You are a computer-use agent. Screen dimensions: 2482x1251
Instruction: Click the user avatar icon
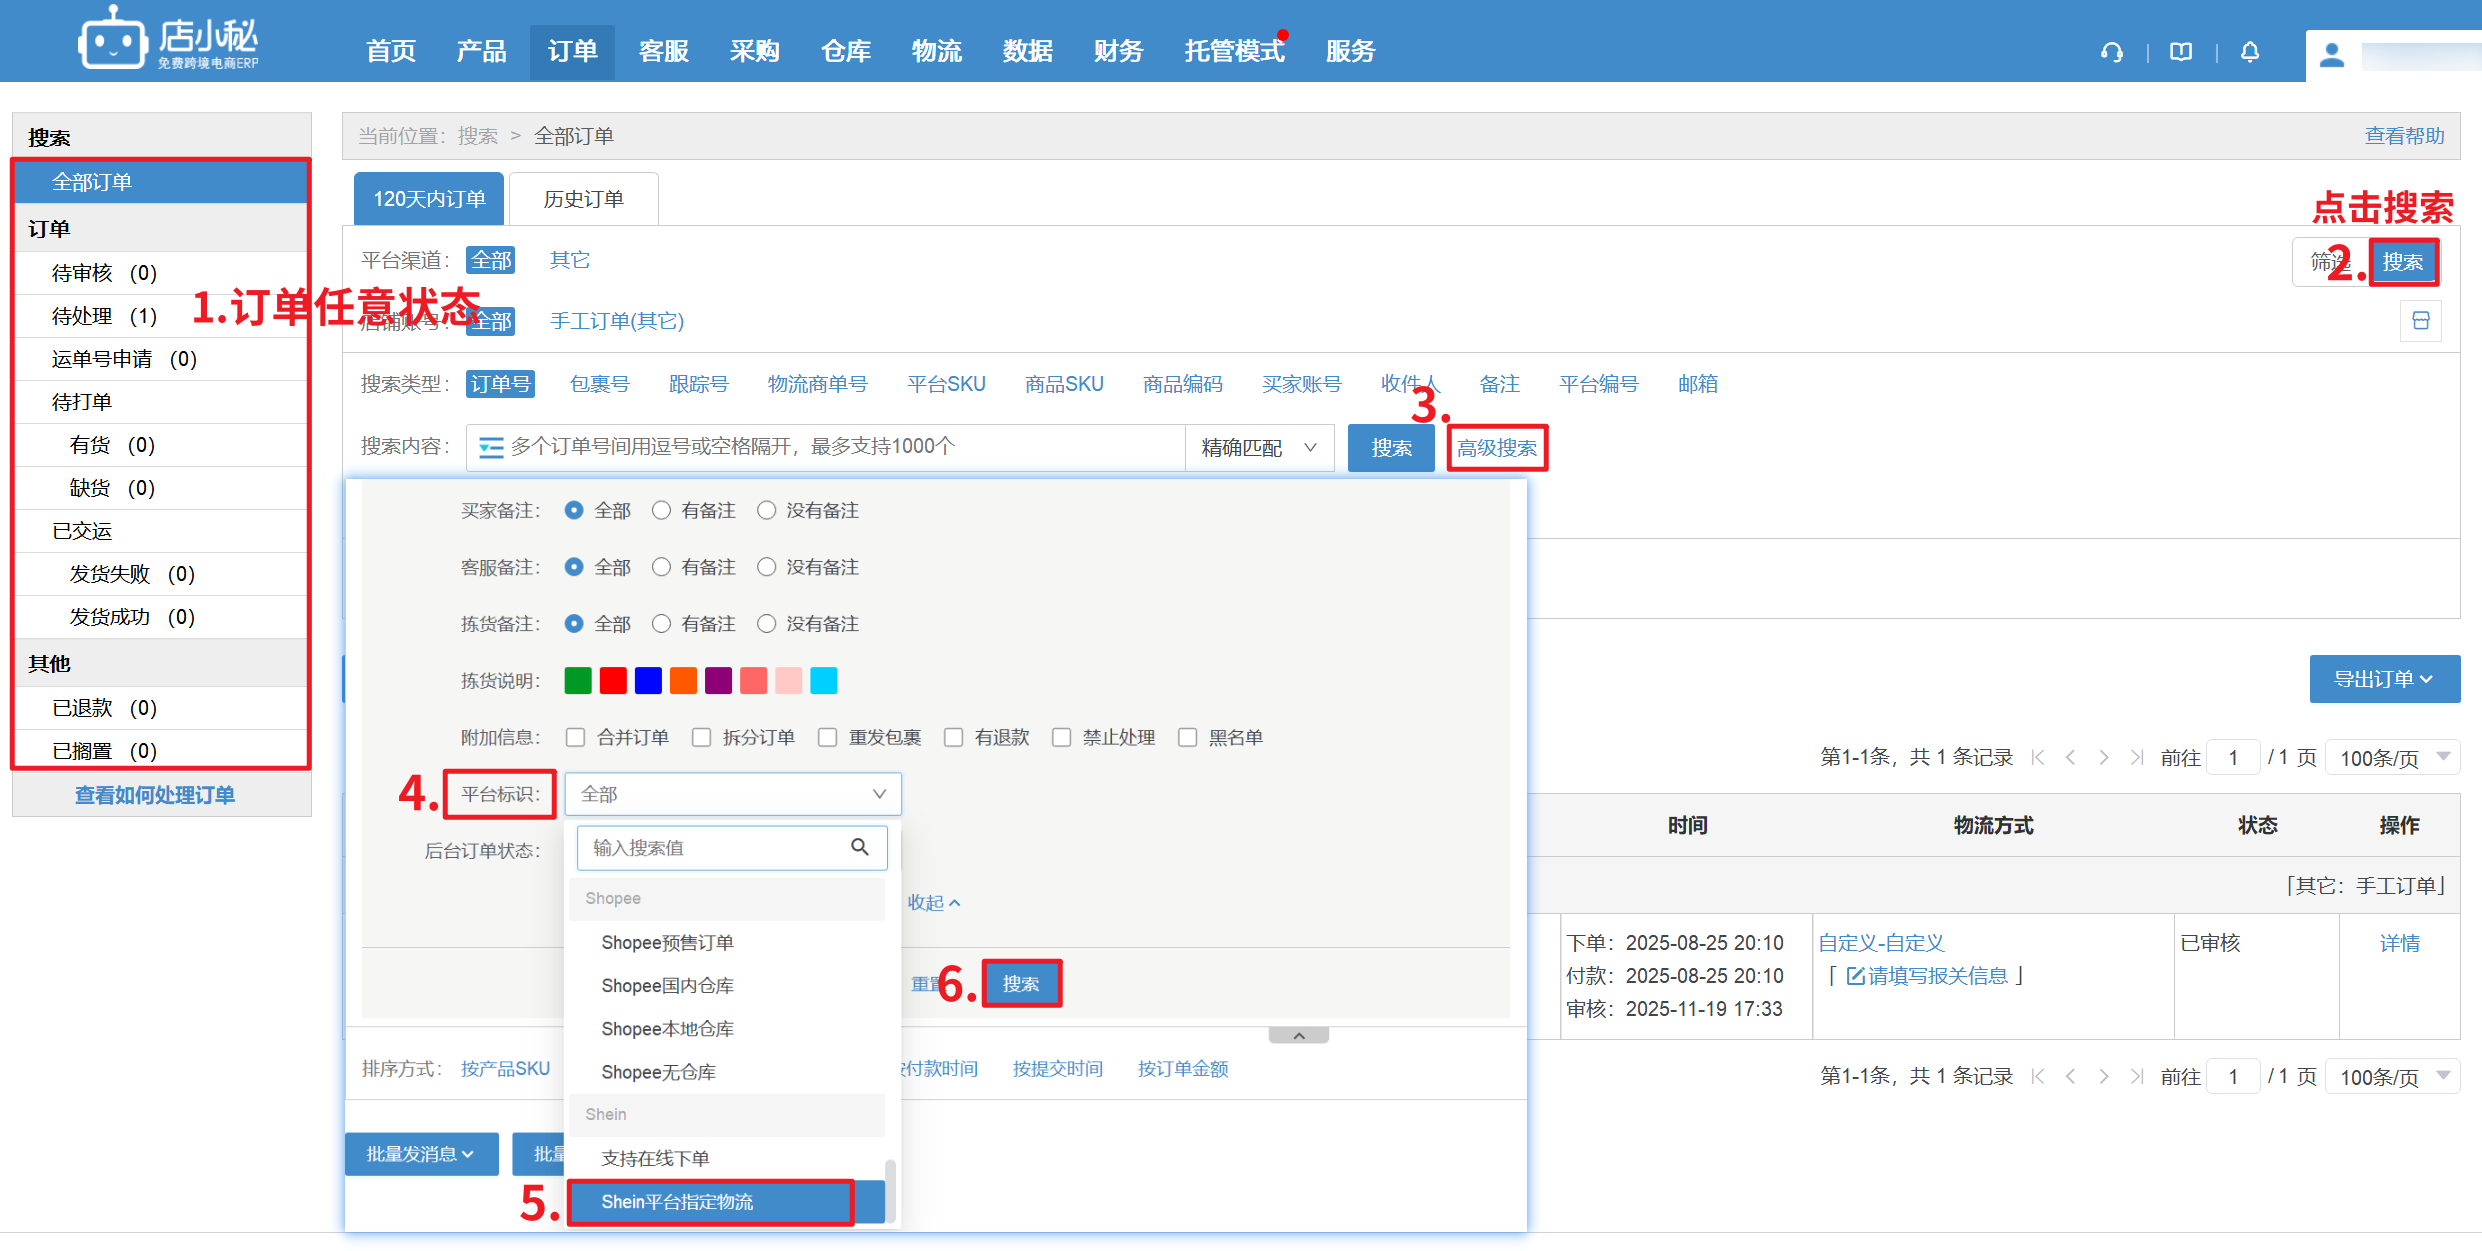point(2332,55)
